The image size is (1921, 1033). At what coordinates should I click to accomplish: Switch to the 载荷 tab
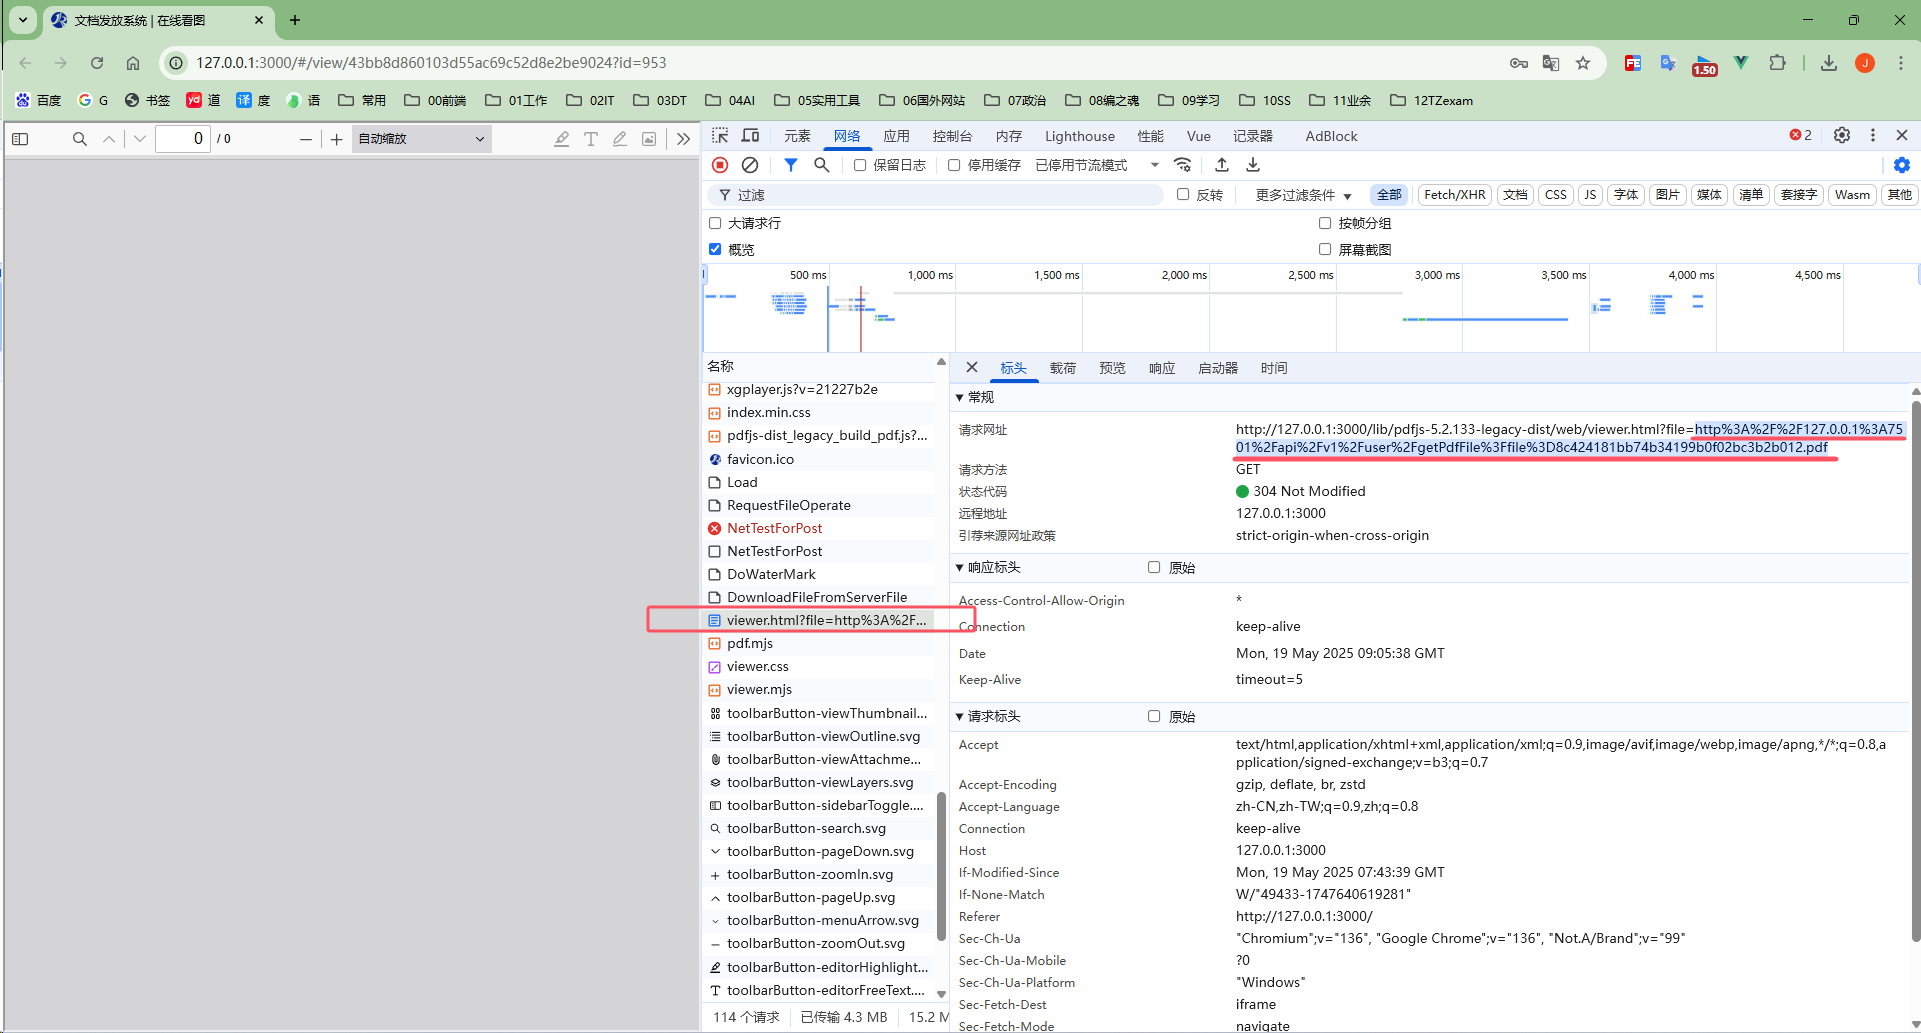1063,368
